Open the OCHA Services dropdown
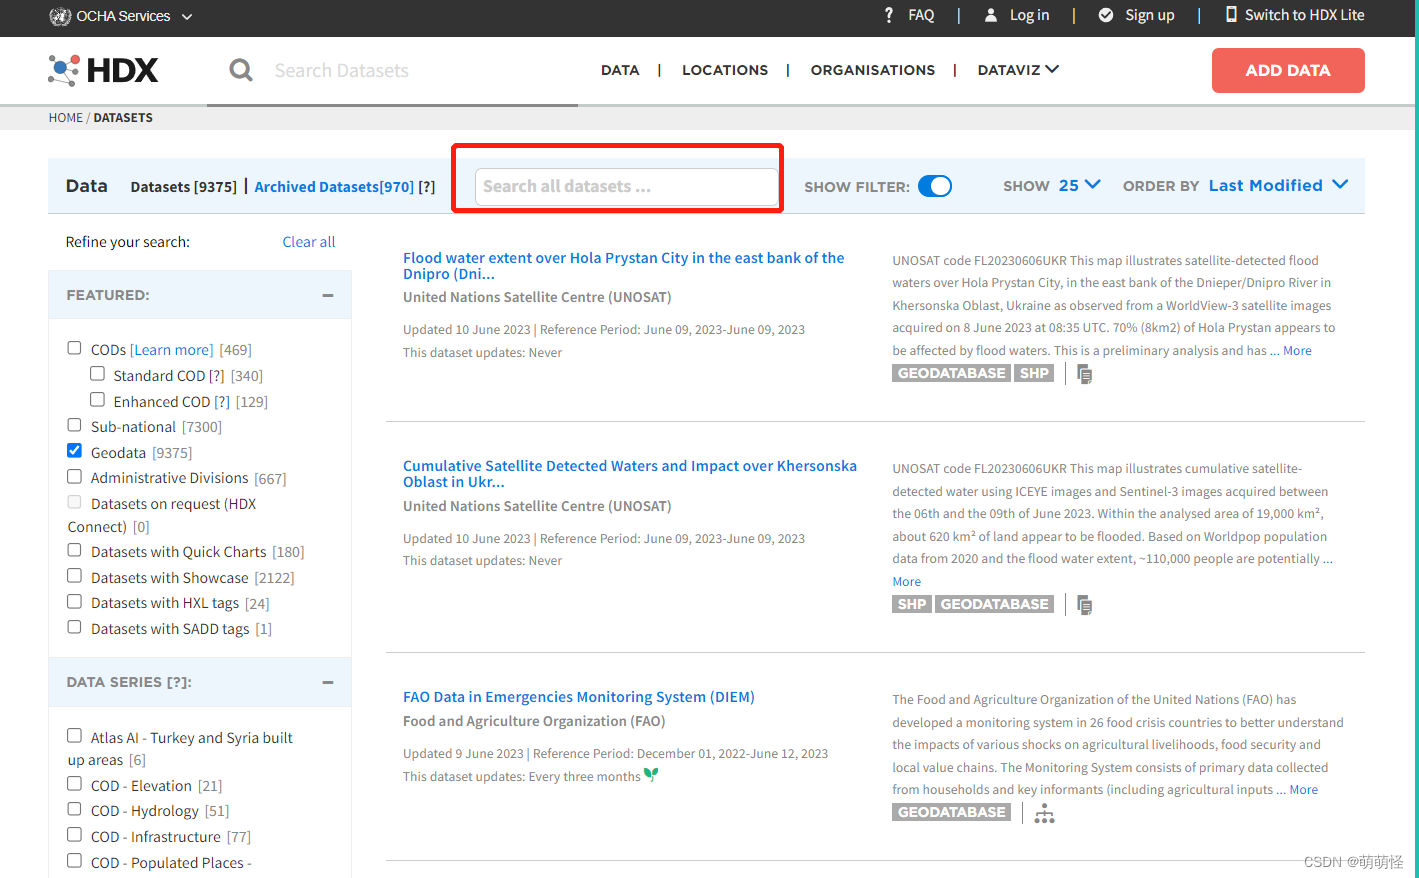This screenshot has height=878, width=1419. pos(121,16)
